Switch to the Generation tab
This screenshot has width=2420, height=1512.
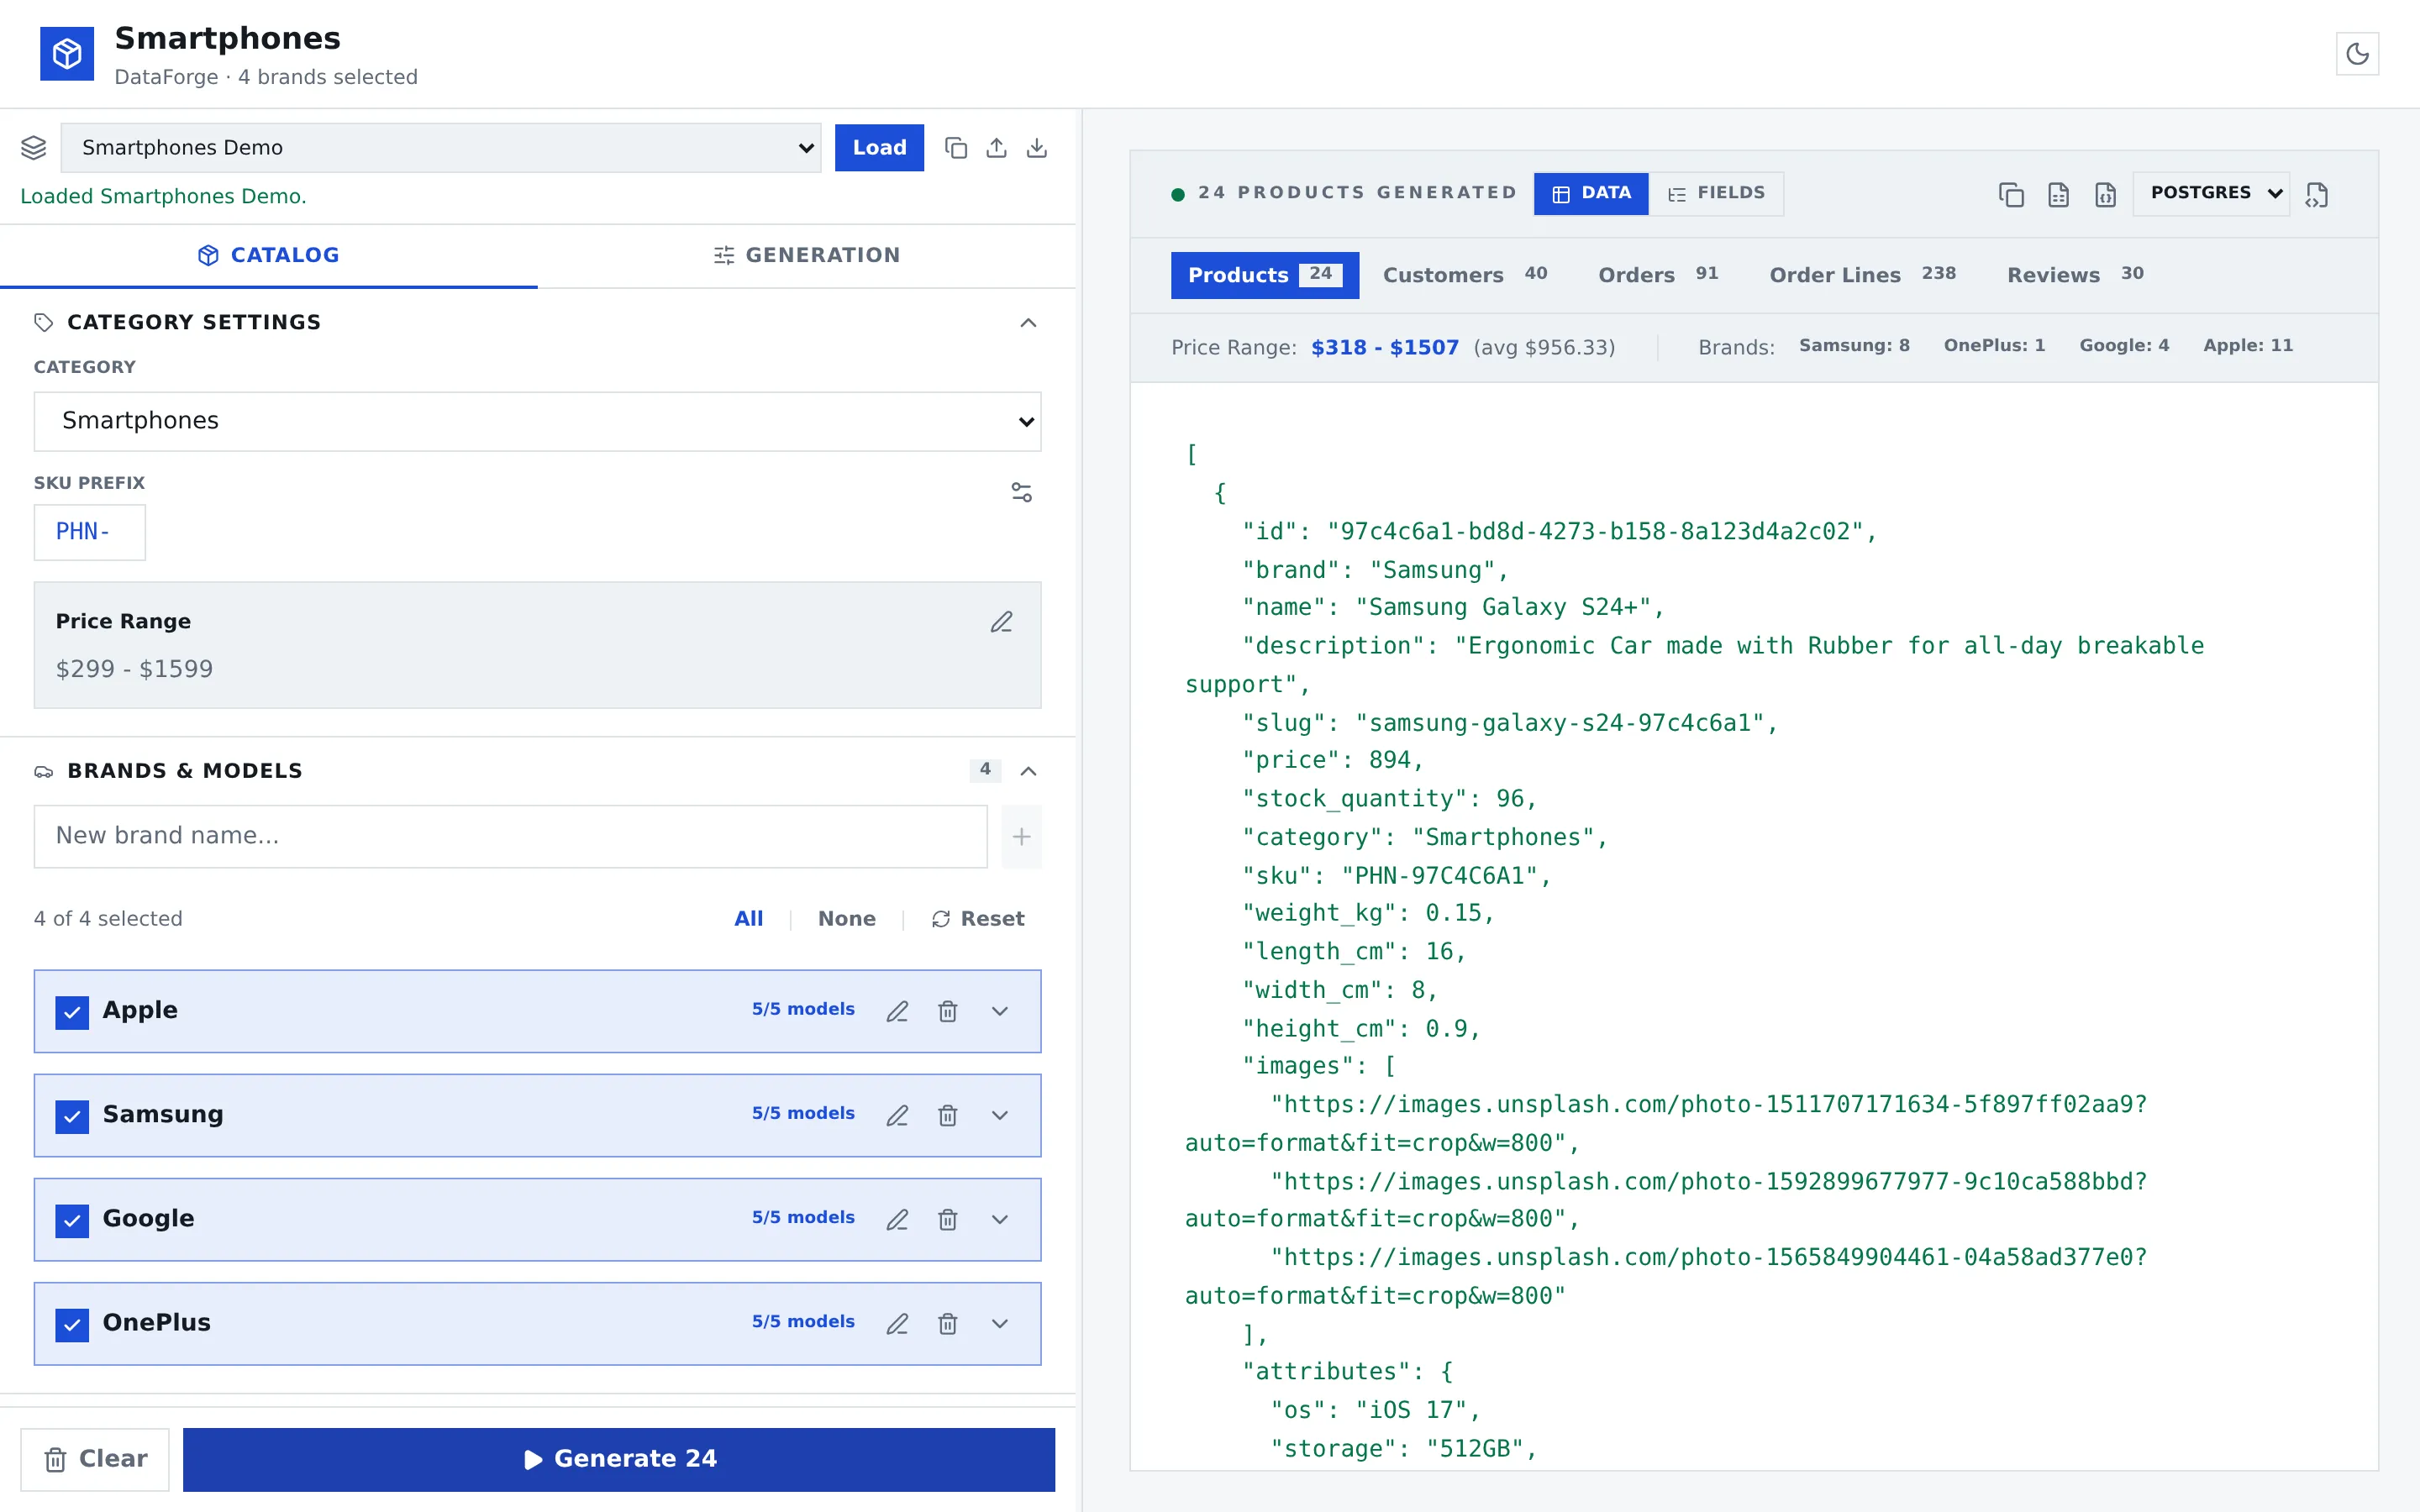806,255
